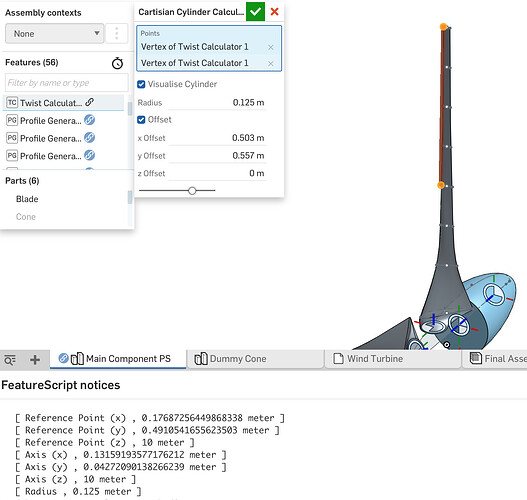Screen dimensions: 527x500
Task: Select the Cone part
Action: point(26,217)
